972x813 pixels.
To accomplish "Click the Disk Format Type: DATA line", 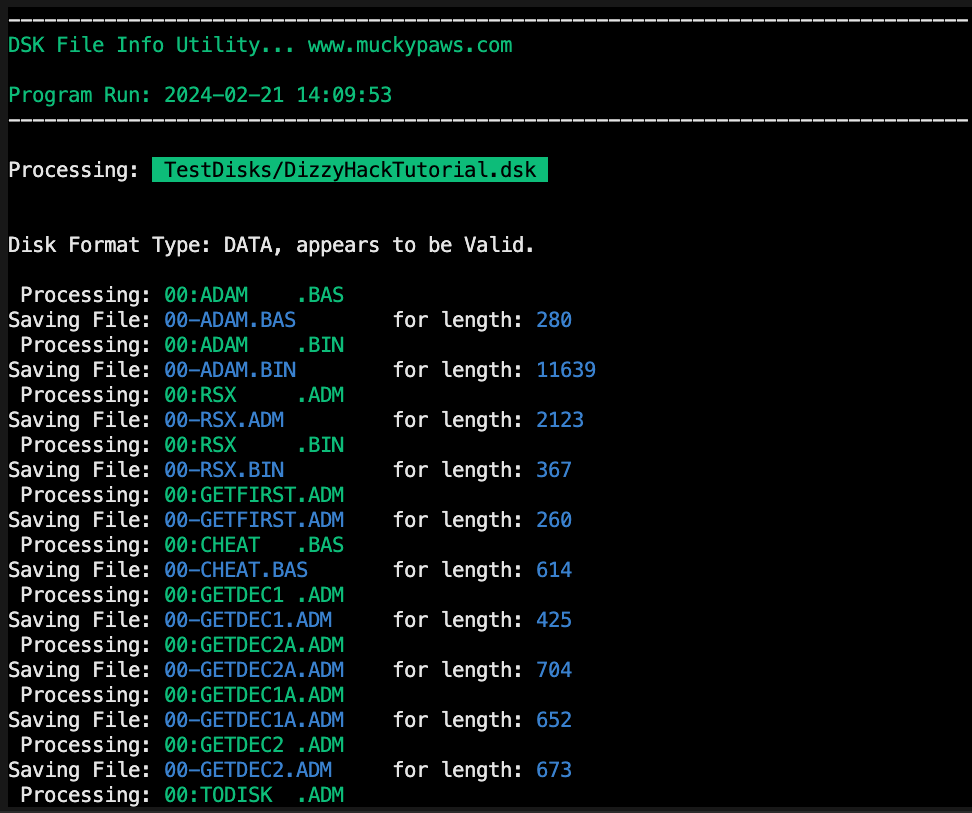I will [271, 245].
